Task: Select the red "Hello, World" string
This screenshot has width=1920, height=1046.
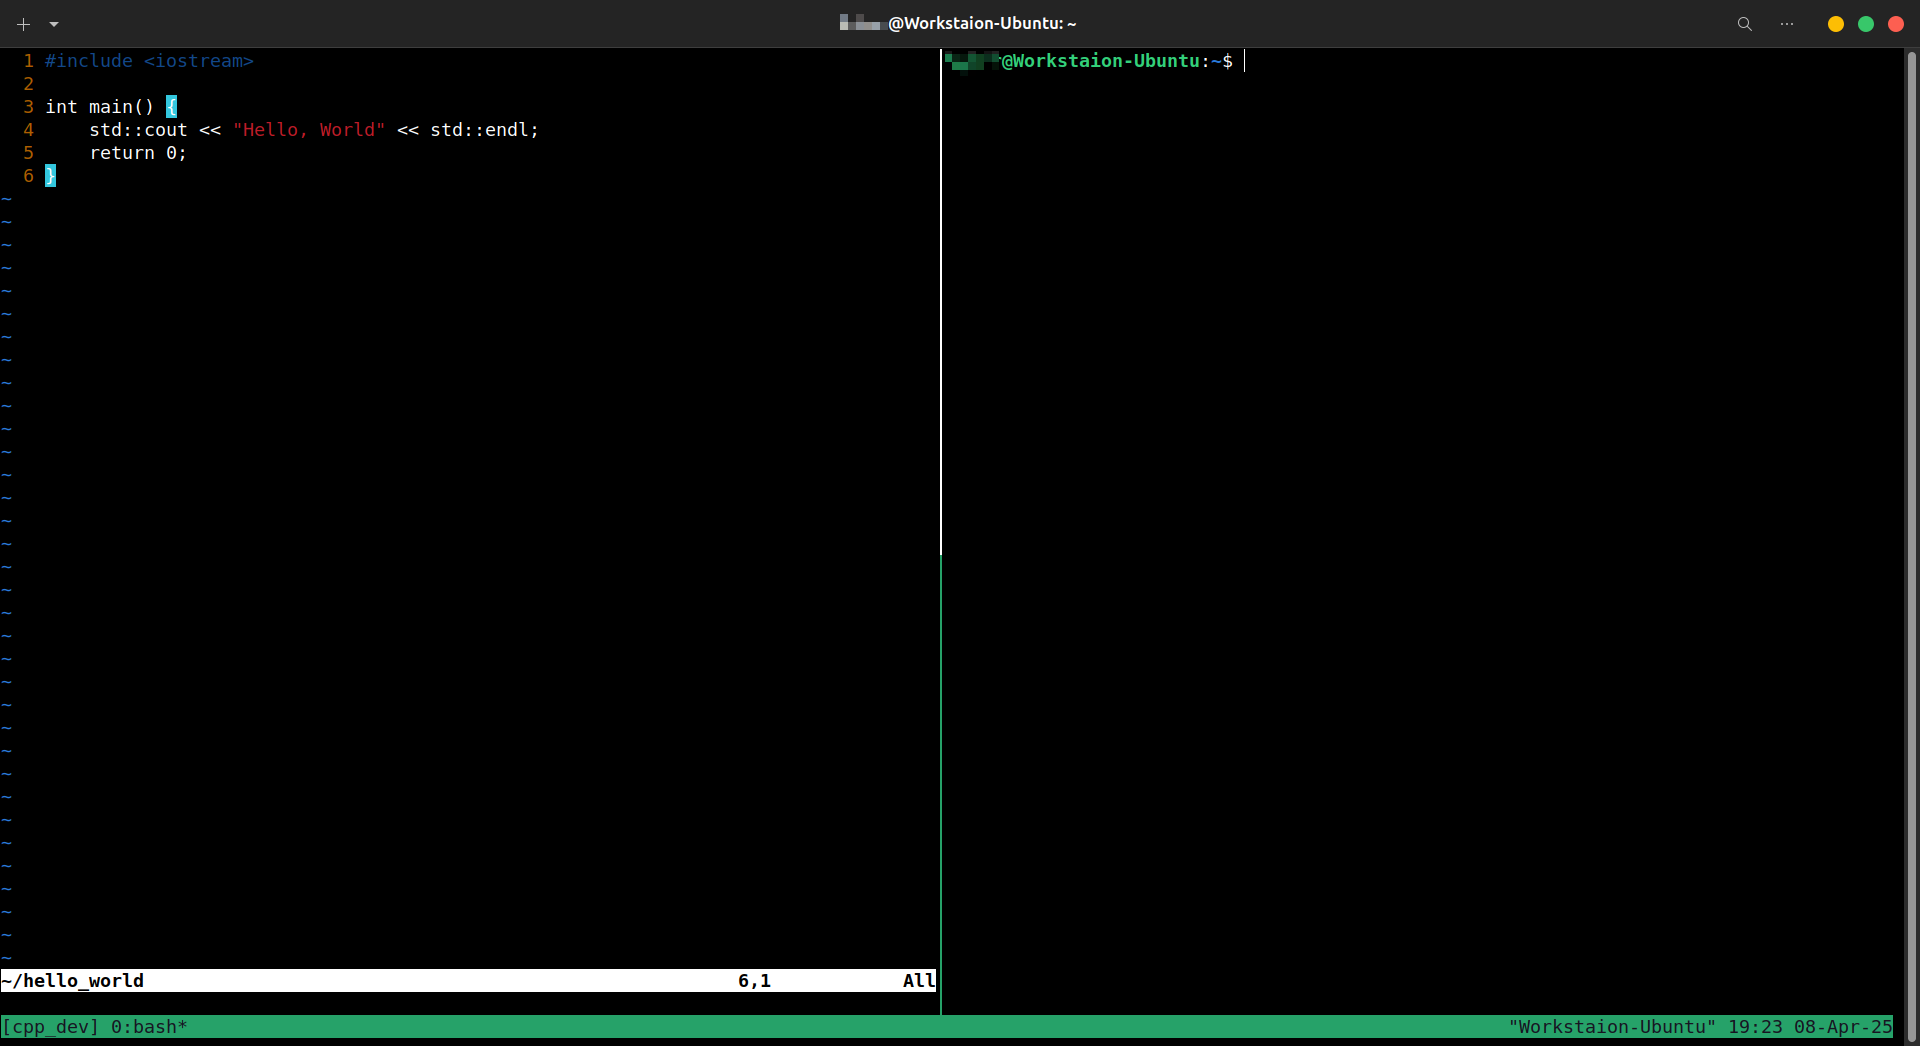Action: click(309, 130)
